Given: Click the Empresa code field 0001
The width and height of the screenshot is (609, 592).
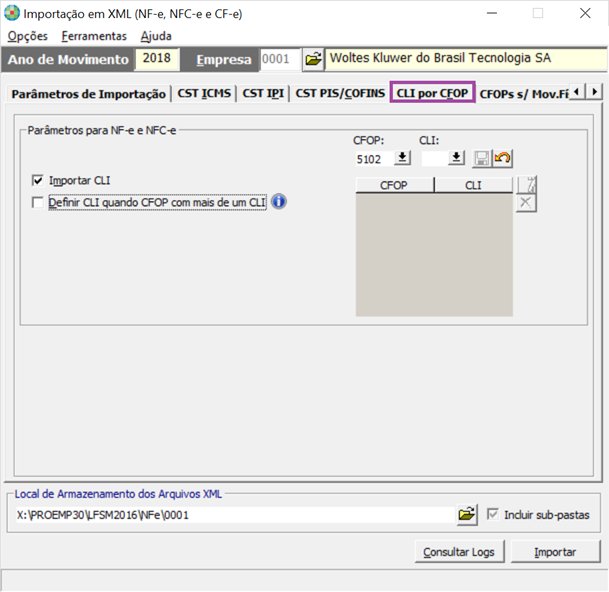Looking at the screenshot, I should tap(280, 59).
